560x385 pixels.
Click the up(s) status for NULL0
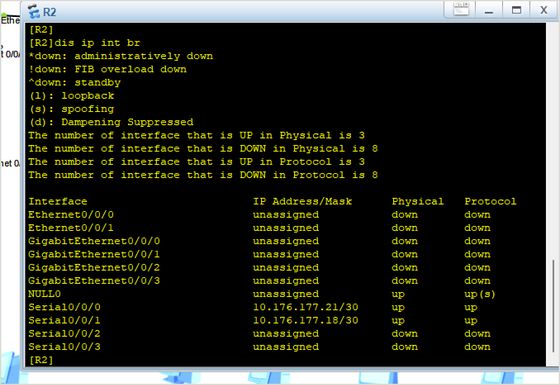point(480,294)
